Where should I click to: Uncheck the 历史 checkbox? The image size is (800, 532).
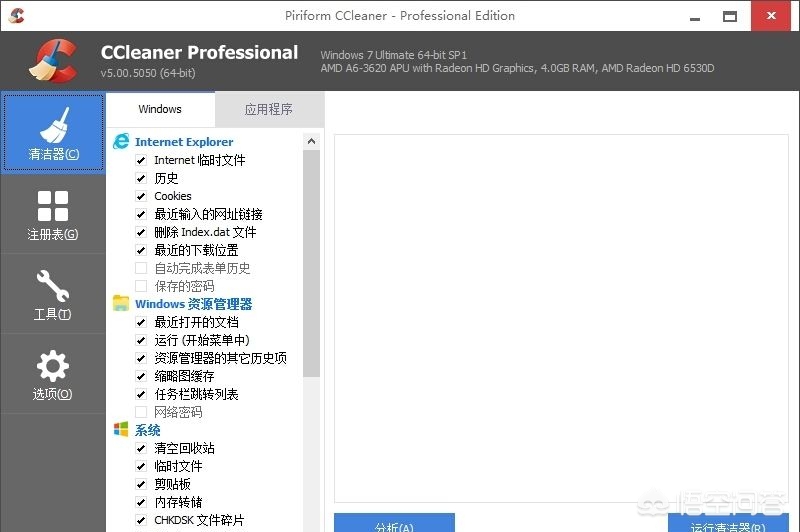[141, 178]
